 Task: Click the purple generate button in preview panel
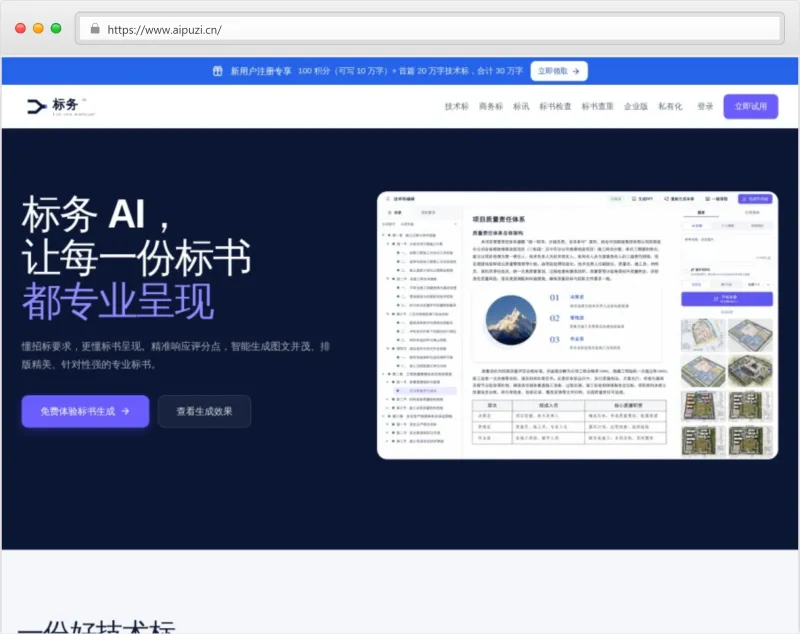point(727,299)
